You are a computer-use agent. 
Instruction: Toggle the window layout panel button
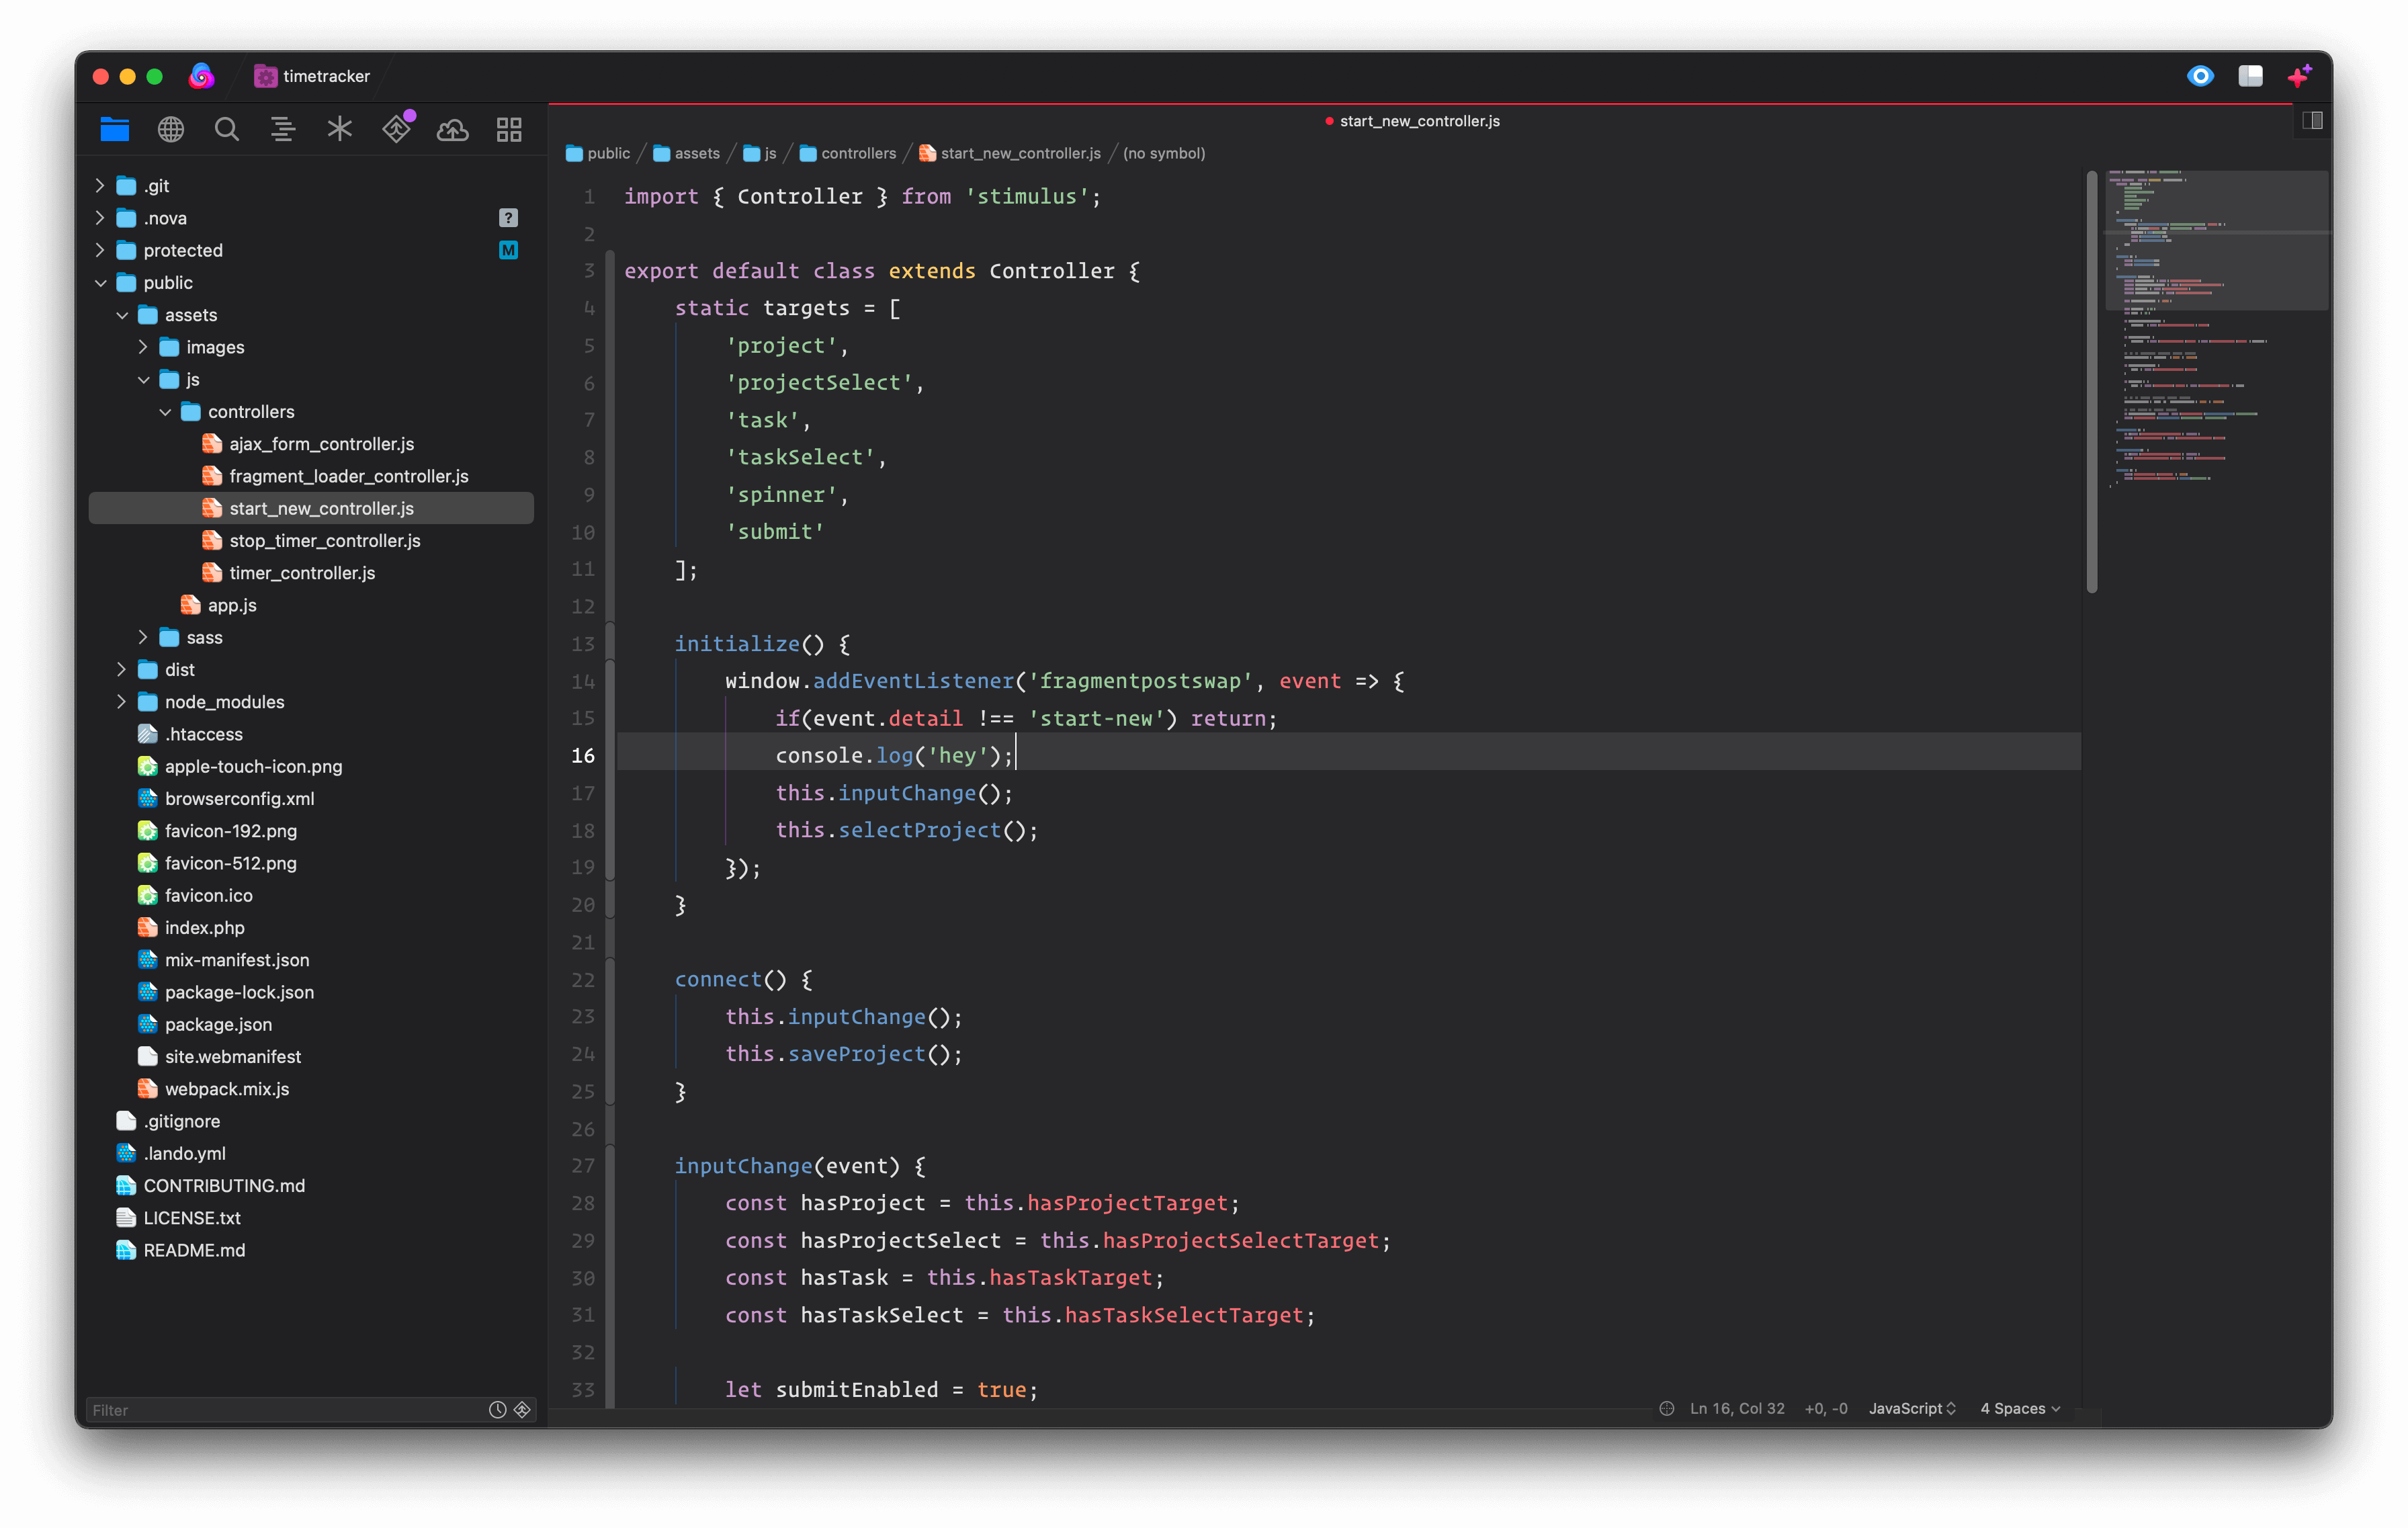click(x=2250, y=76)
